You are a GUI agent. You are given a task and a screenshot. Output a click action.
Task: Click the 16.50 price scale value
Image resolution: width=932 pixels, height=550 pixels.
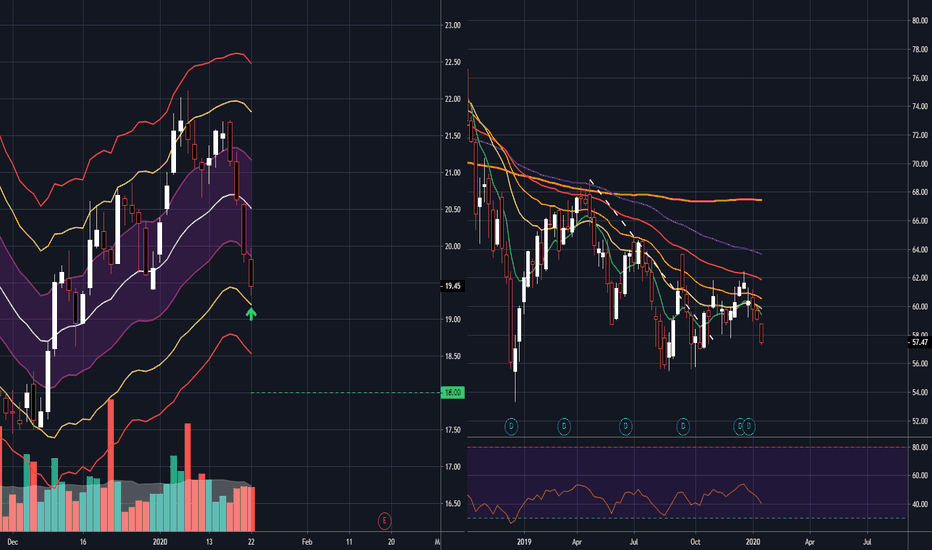[x=452, y=504]
